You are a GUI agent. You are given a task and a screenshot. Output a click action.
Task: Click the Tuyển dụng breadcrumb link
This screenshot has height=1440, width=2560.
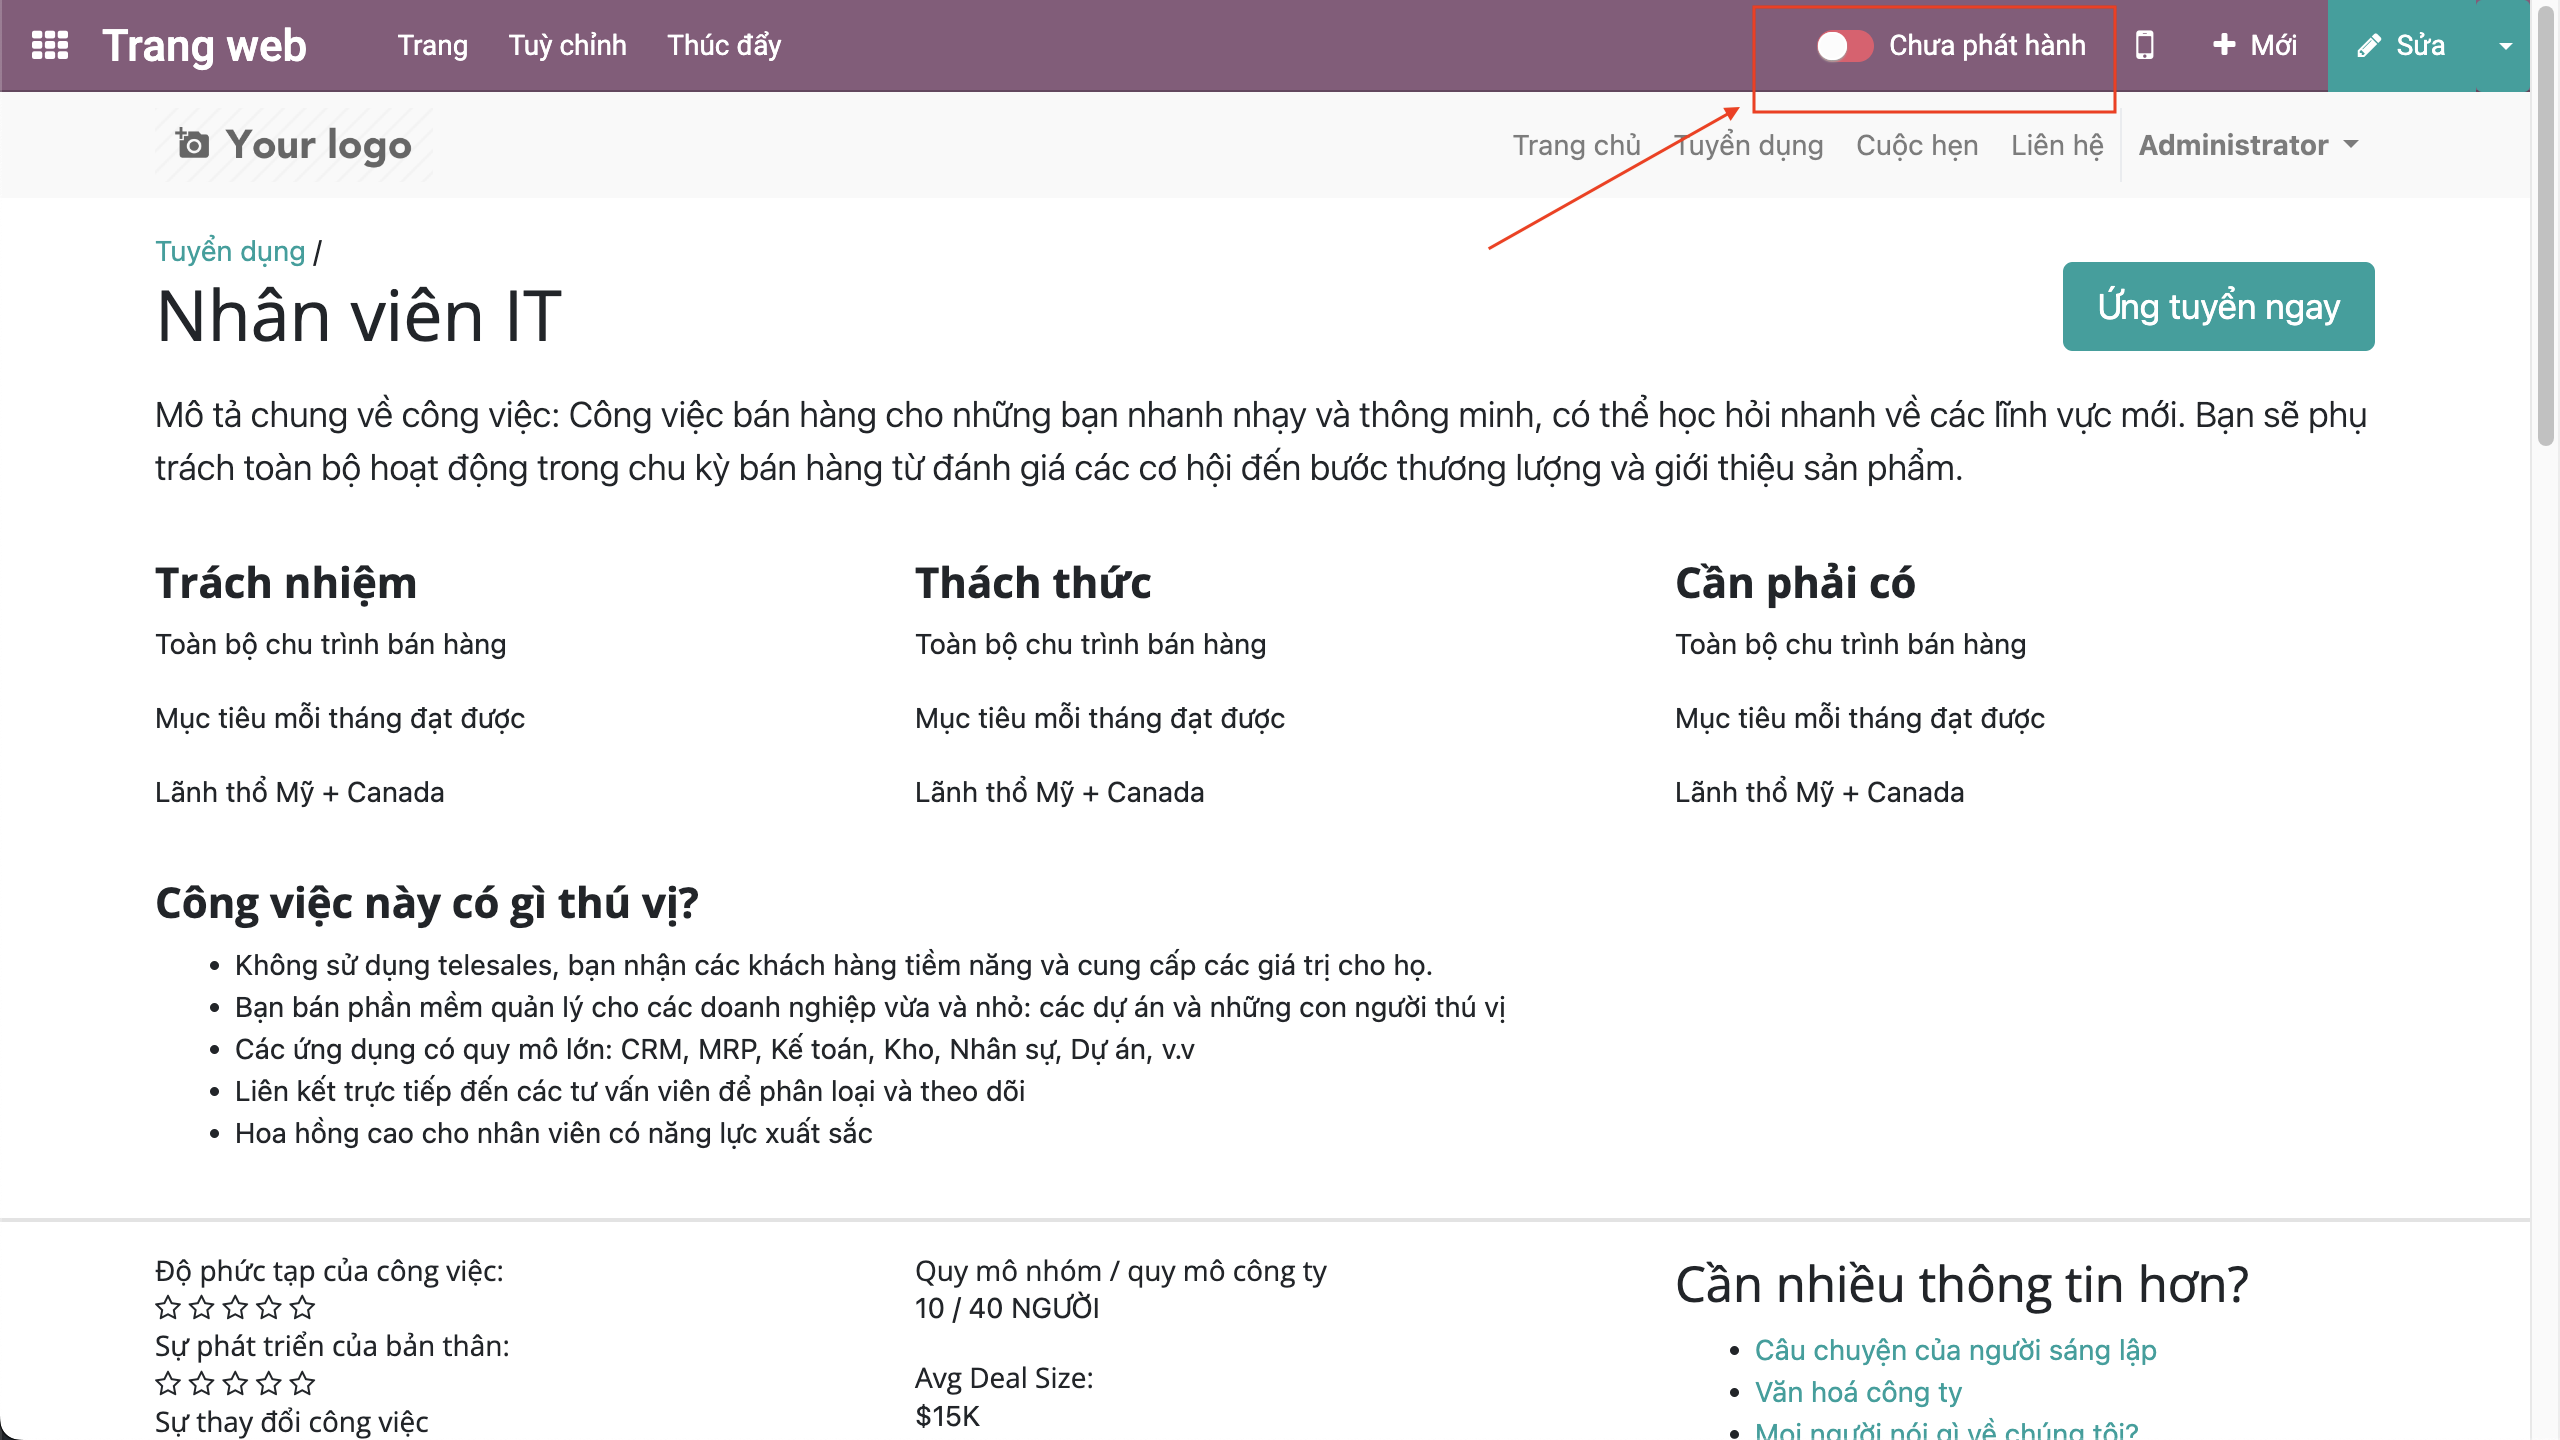coord(230,251)
